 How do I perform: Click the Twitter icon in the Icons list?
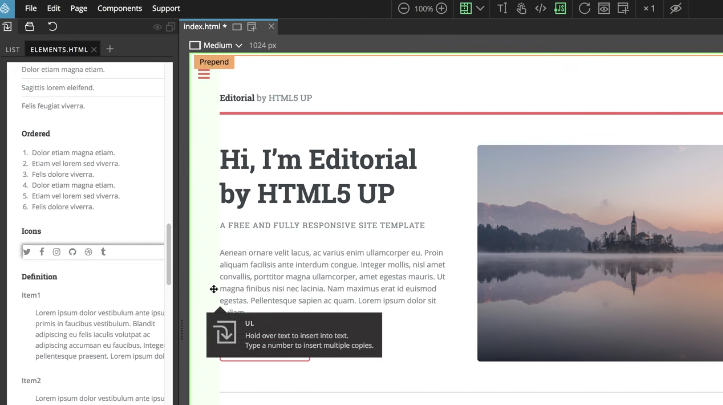pyautogui.click(x=27, y=252)
